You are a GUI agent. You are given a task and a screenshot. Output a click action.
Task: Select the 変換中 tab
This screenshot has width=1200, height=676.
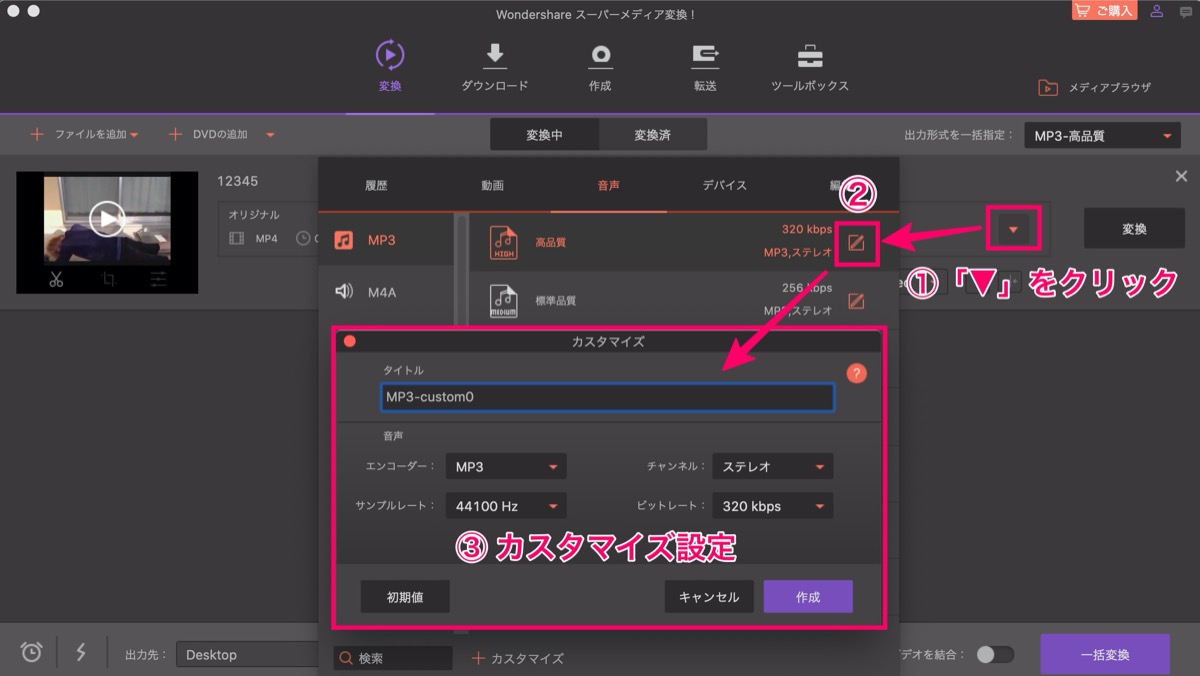[544, 135]
